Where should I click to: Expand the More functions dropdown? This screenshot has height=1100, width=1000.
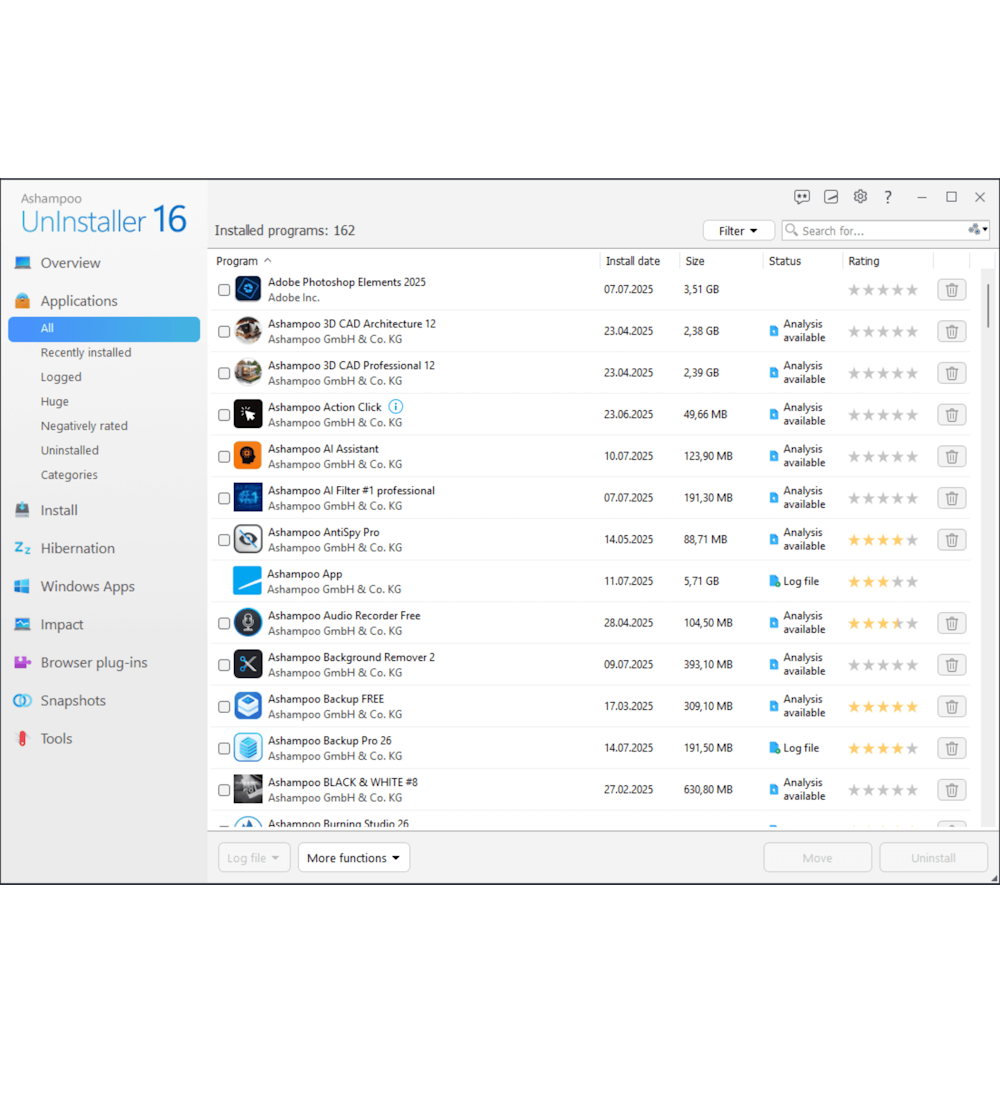pyautogui.click(x=353, y=858)
